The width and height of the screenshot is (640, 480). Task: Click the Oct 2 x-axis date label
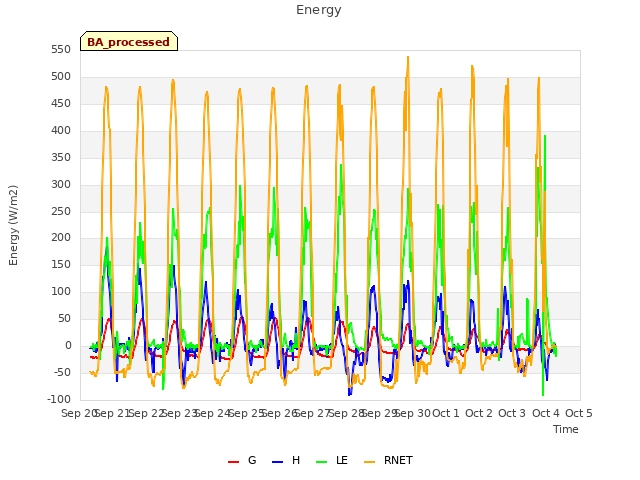tap(479, 413)
